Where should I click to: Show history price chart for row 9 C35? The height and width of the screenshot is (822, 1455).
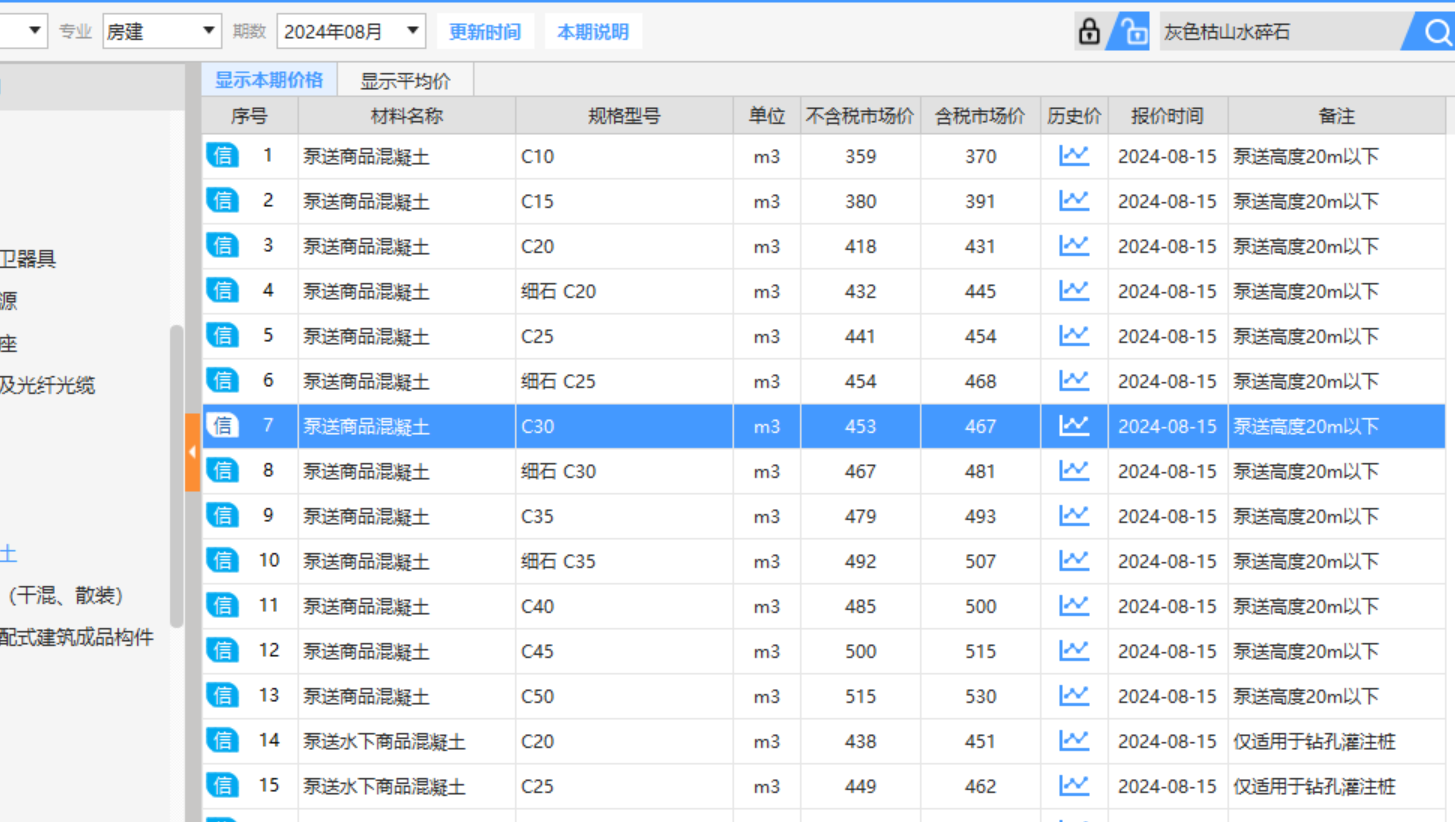point(1074,516)
